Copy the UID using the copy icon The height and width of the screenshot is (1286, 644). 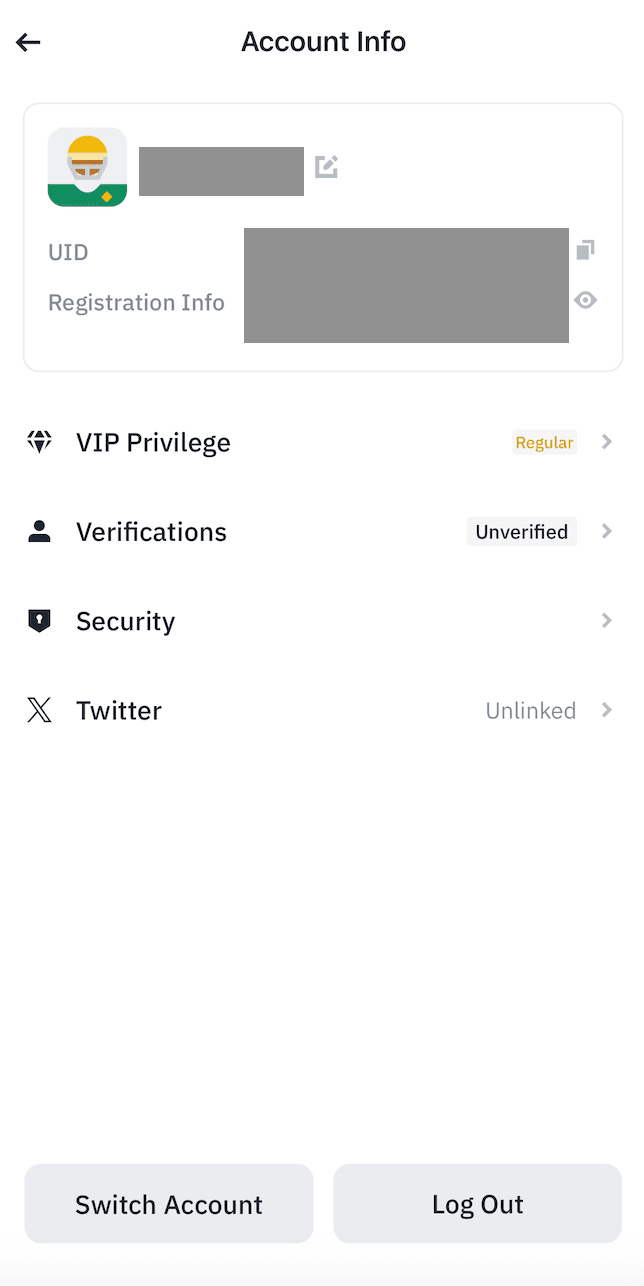tap(586, 250)
